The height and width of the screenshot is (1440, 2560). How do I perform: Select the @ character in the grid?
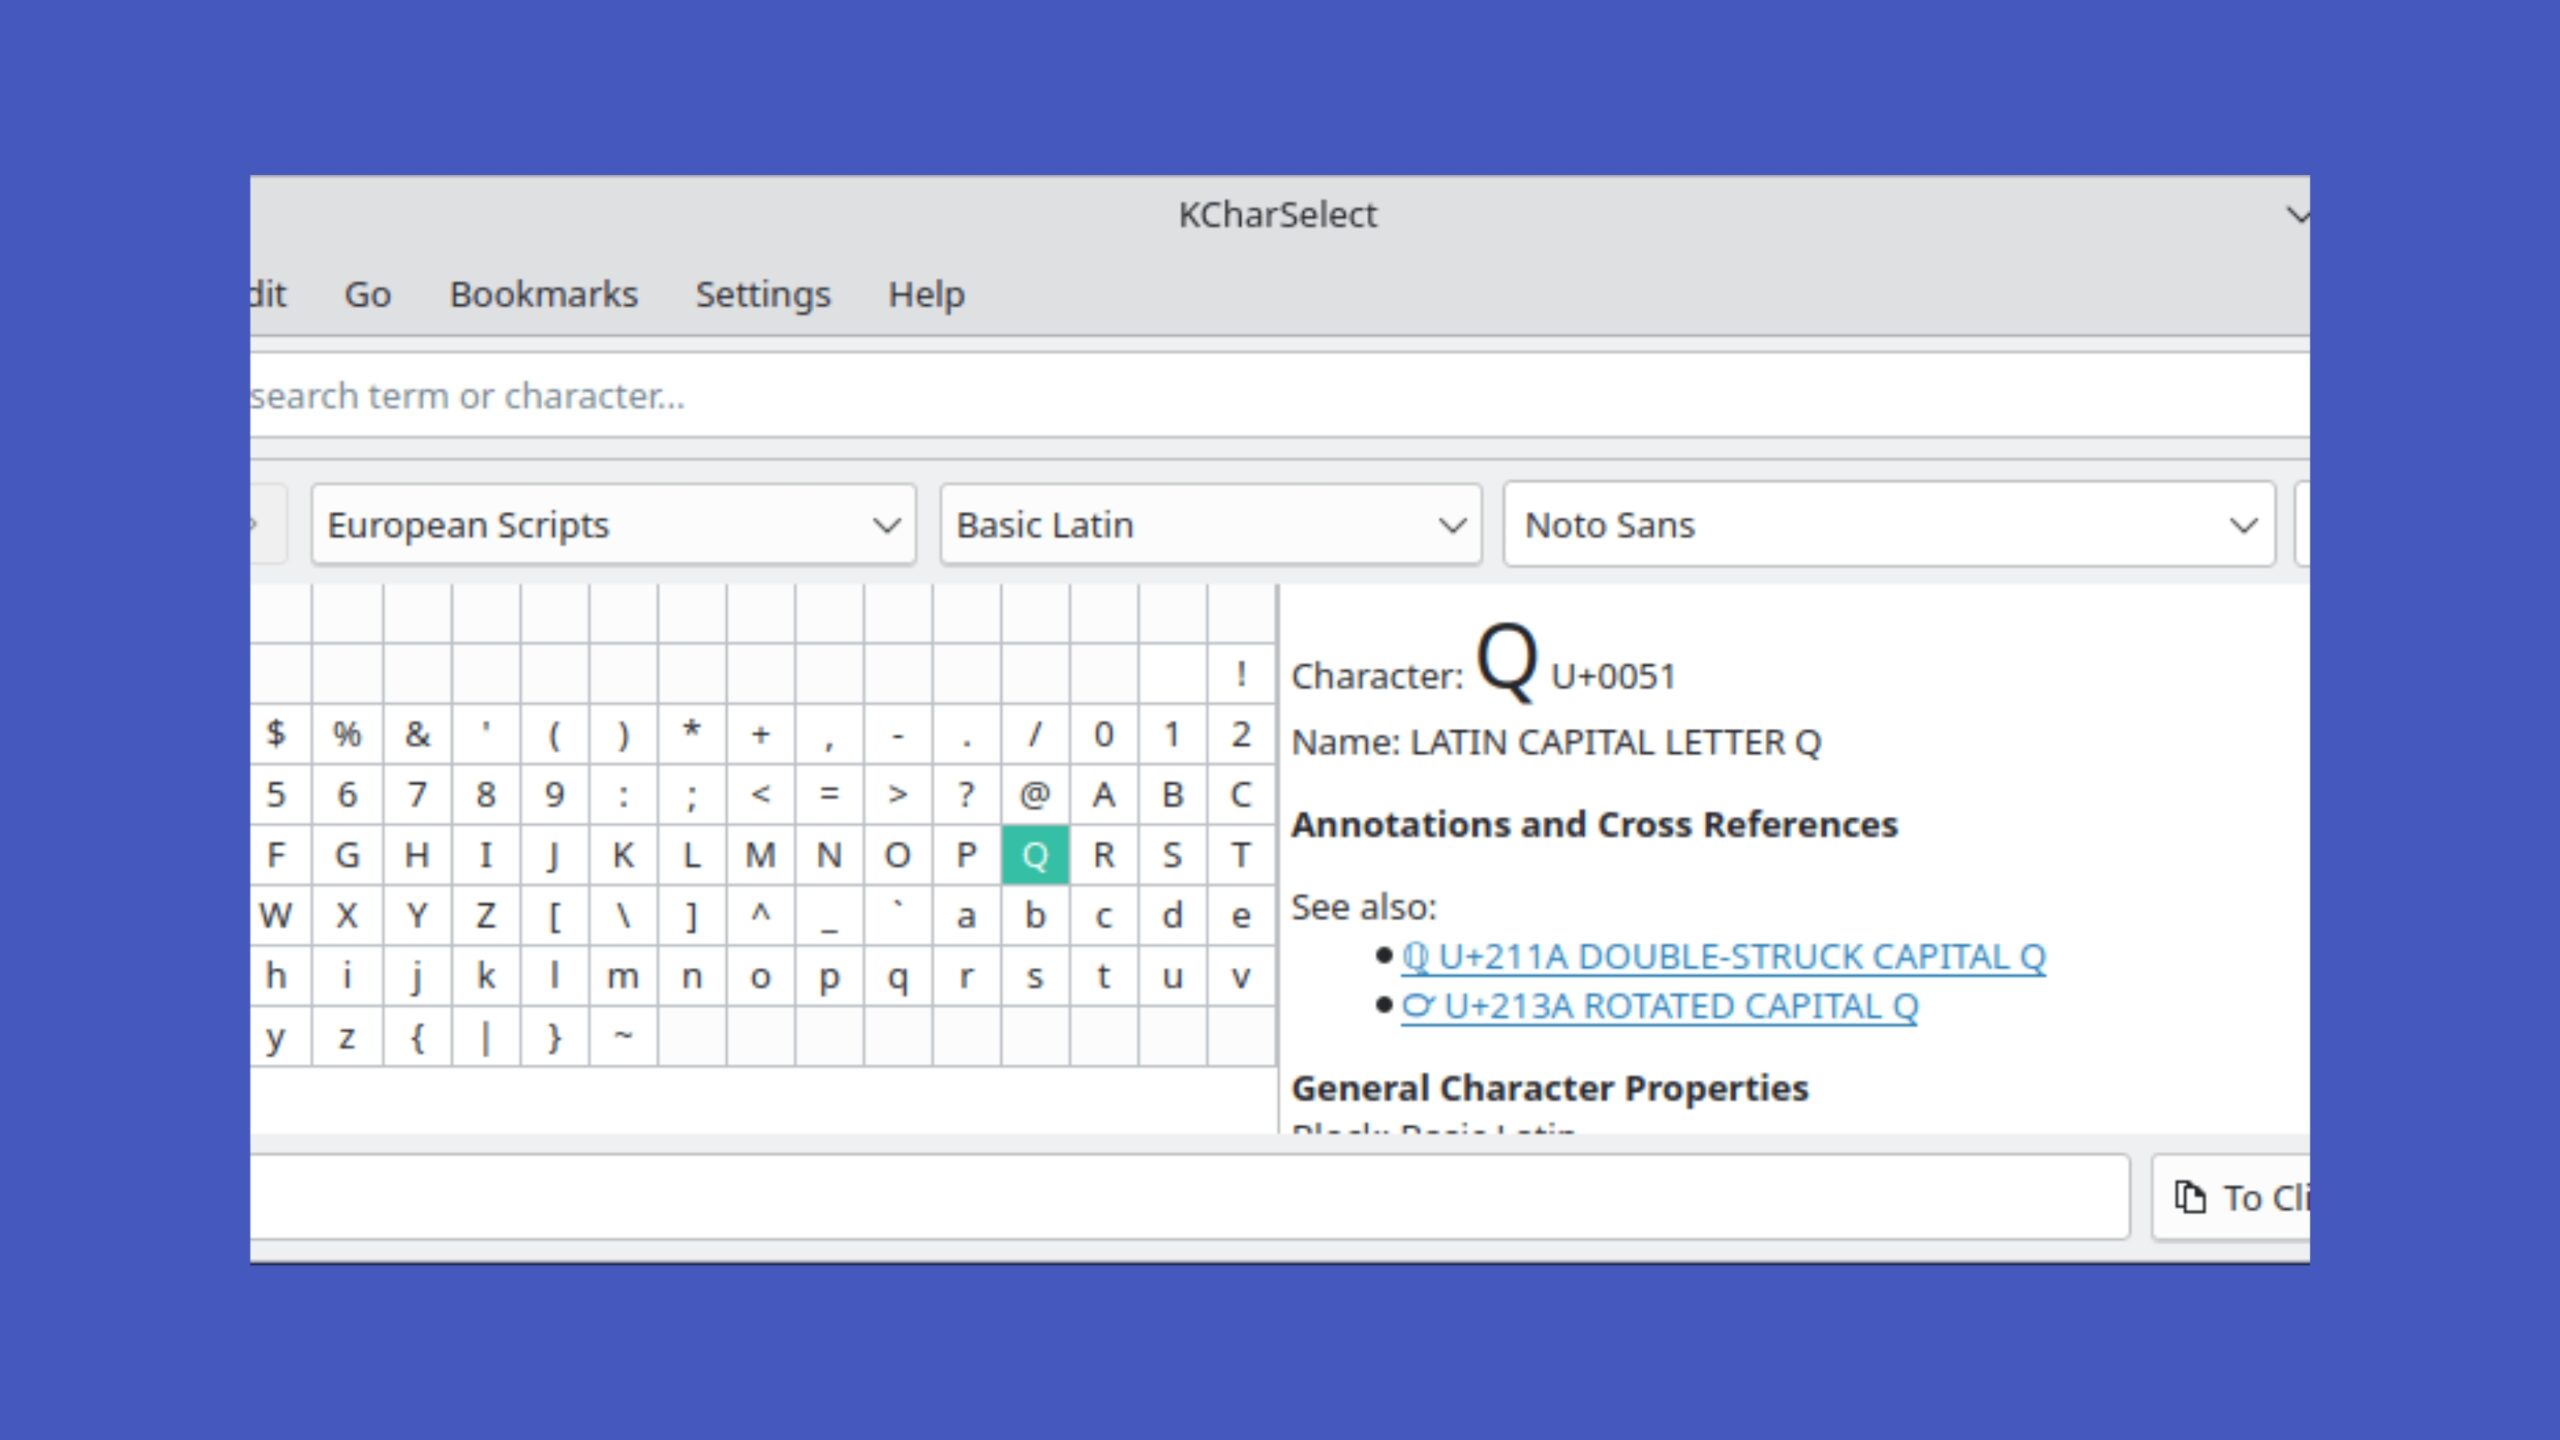click(1035, 795)
